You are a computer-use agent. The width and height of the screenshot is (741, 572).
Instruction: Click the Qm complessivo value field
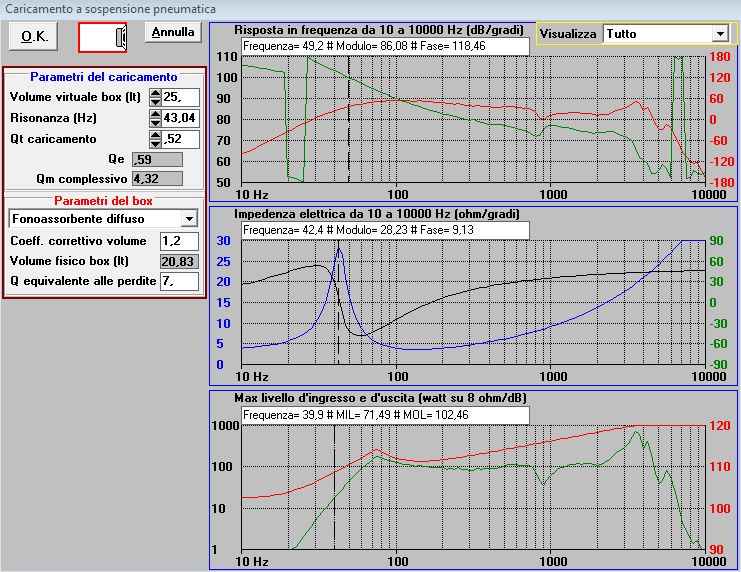coord(157,179)
